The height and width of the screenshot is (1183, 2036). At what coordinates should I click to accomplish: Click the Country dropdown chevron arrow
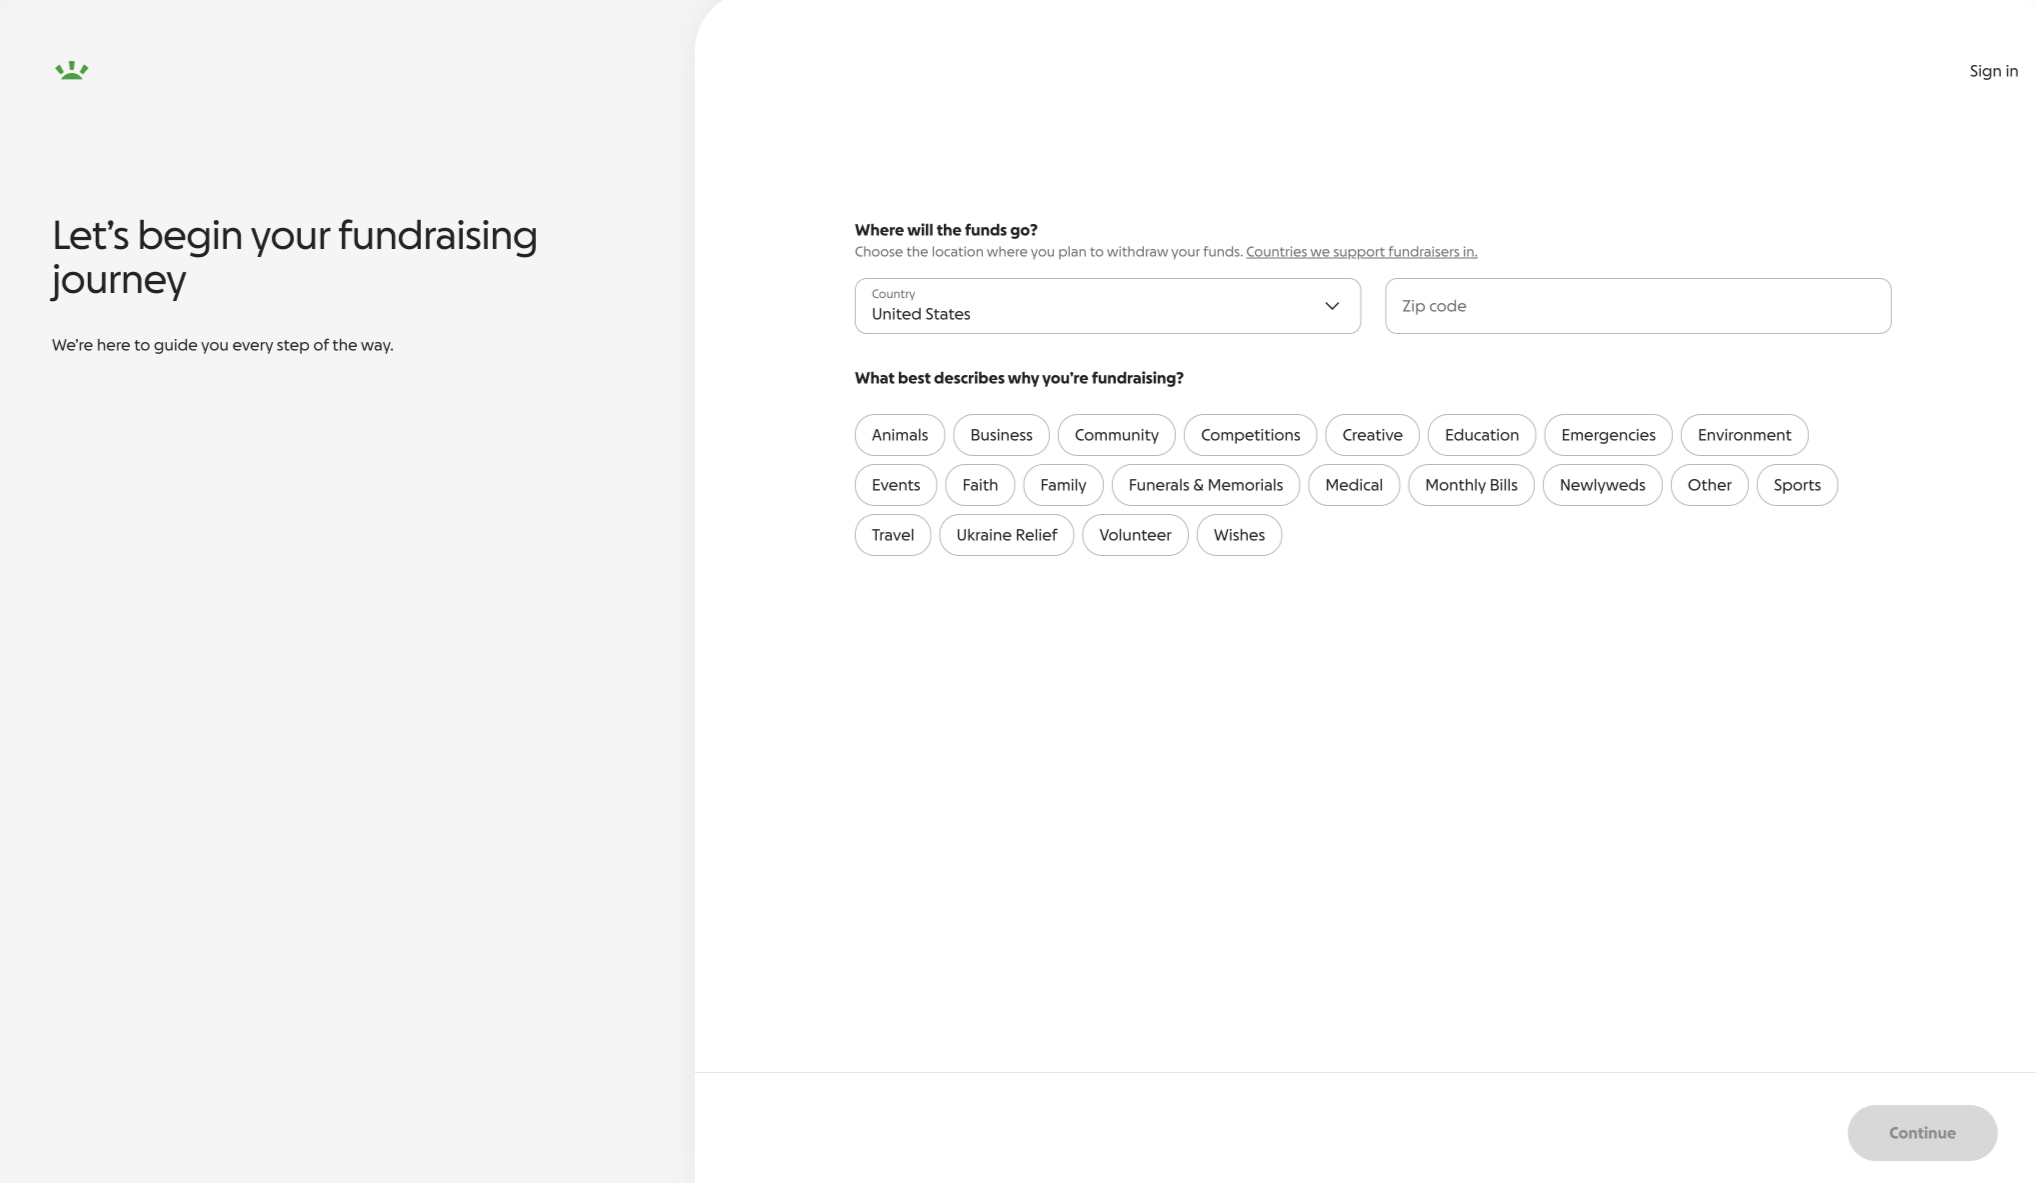[x=1332, y=306]
